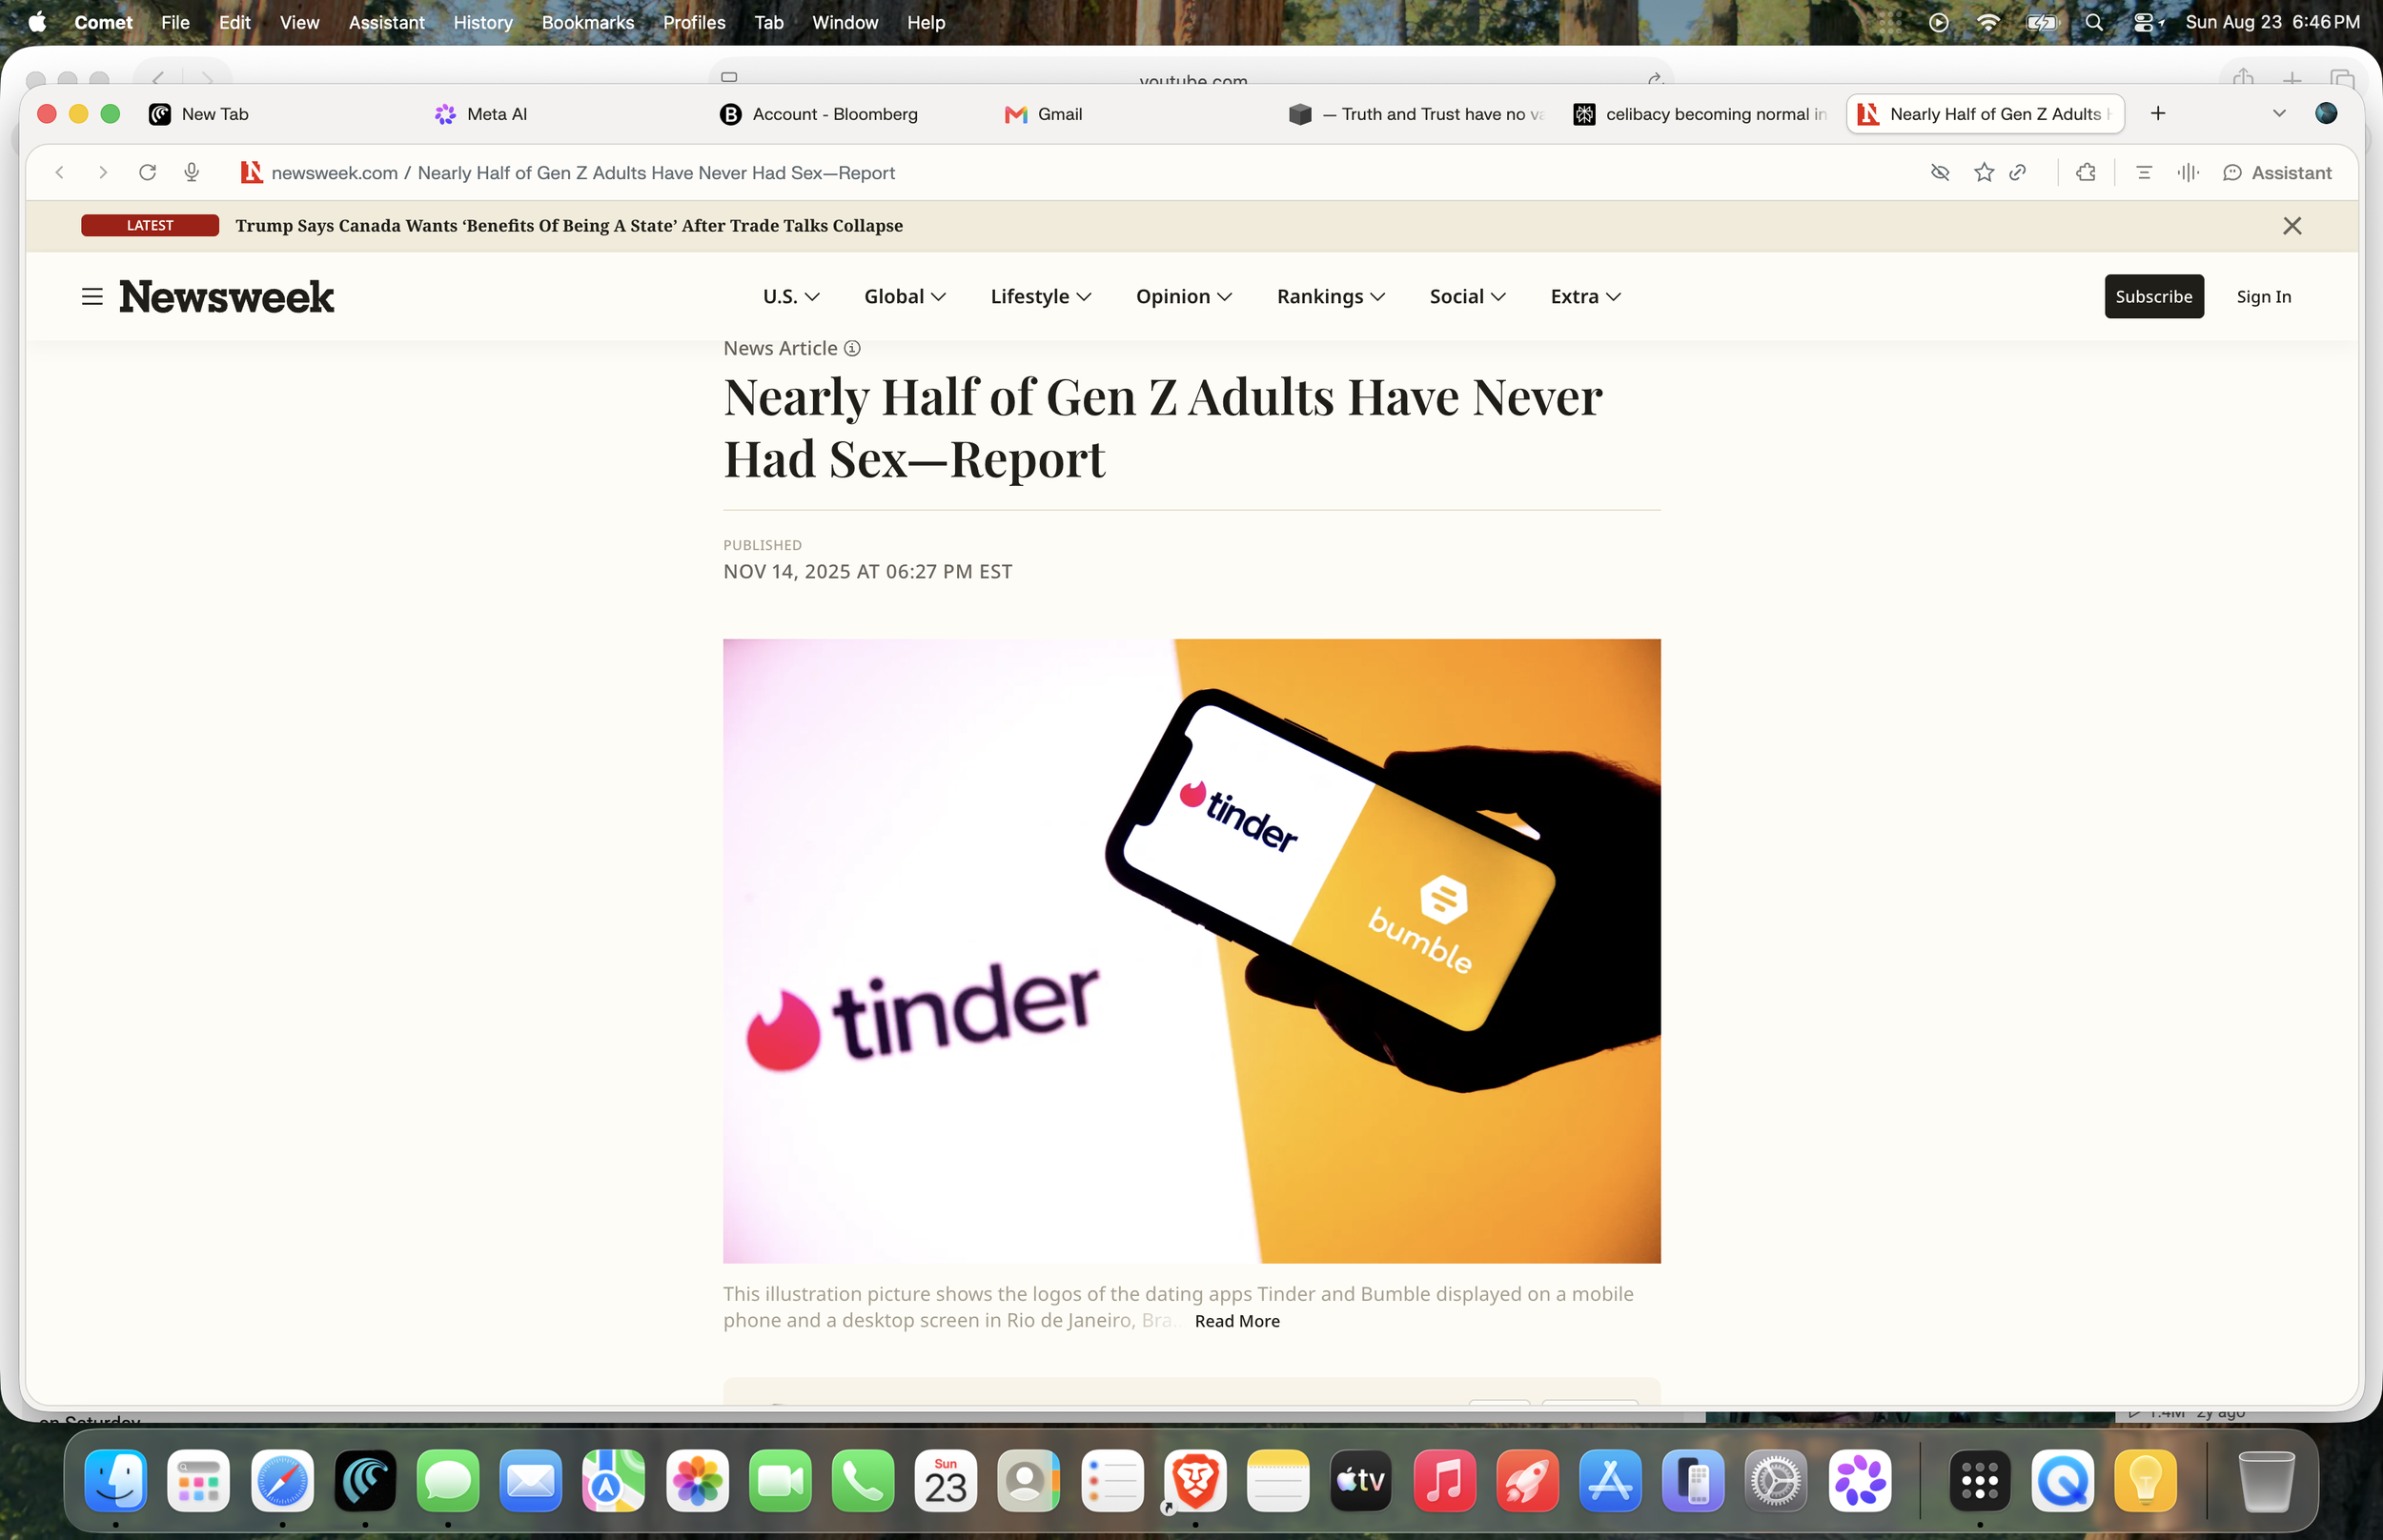The height and width of the screenshot is (1540, 2383).
Task: Click the newsweek.com address bar
Action: pyautogui.click(x=583, y=173)
